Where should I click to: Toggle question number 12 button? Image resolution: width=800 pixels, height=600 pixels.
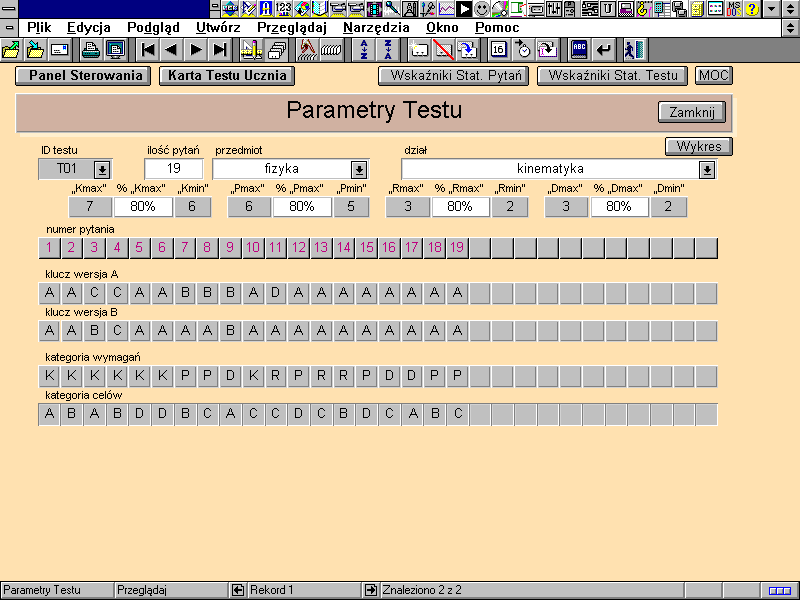(298, 247)
